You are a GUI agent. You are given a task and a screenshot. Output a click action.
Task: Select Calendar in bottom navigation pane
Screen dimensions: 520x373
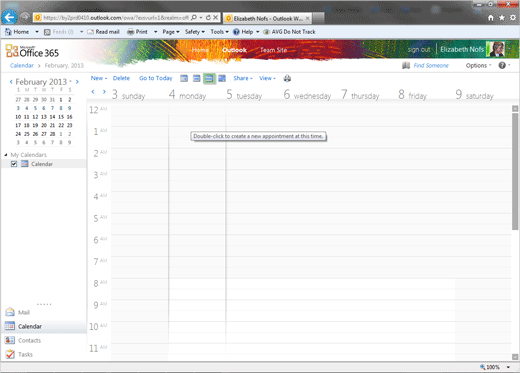coord(43,326)
